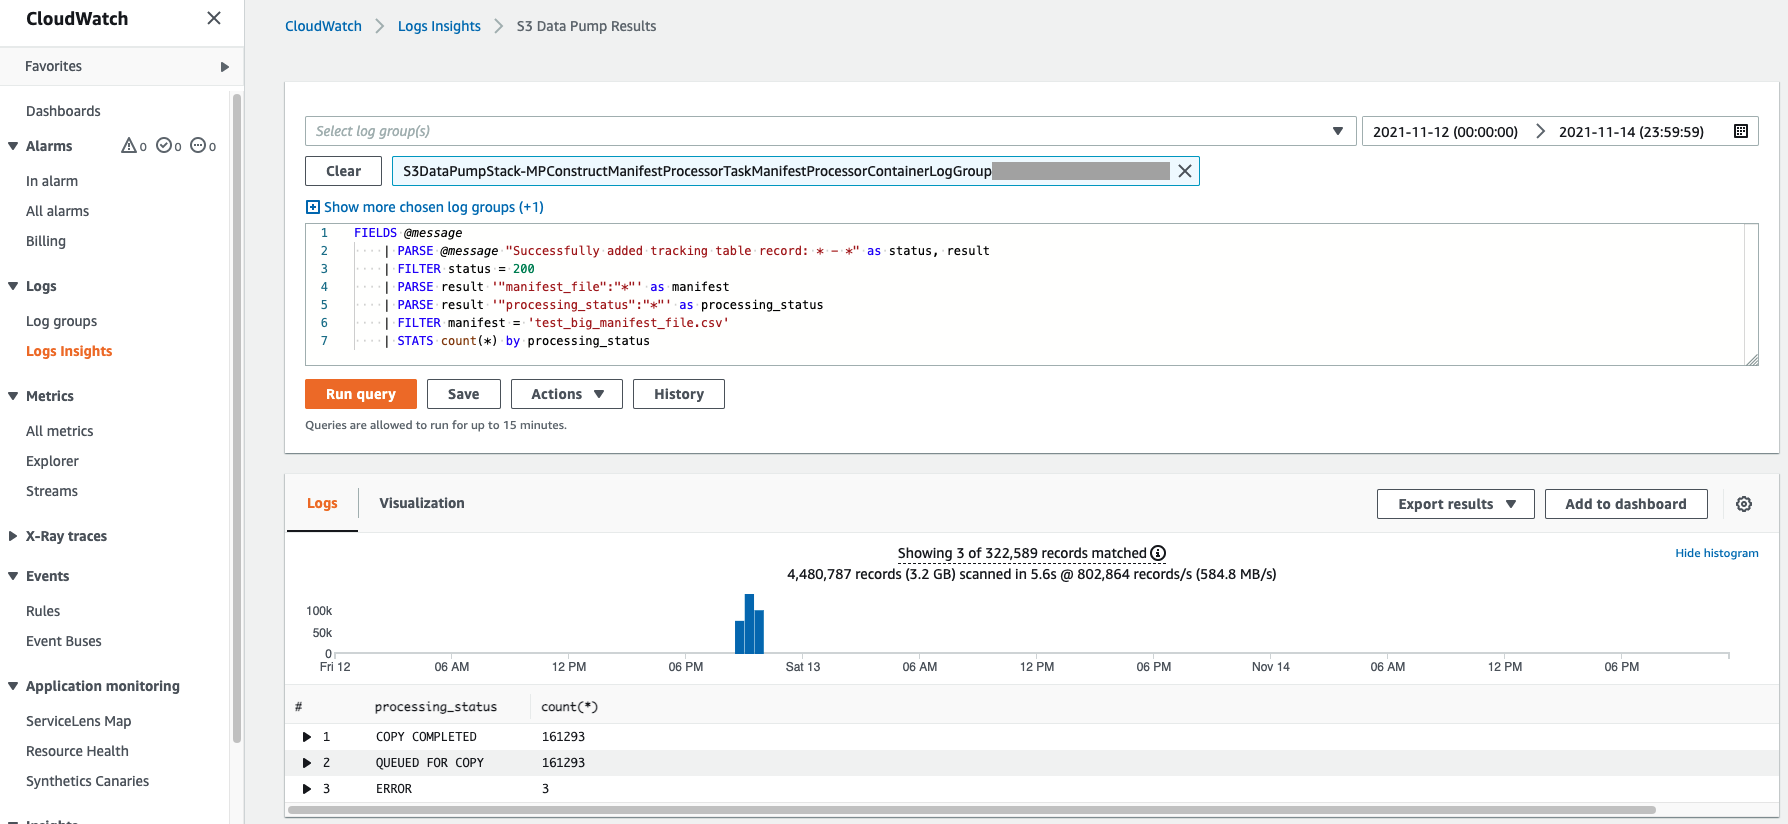Image resolution: width=1788 pixels, height=824 pixels.
Task: Open the Dashboards page
Action: coord(63,111)
